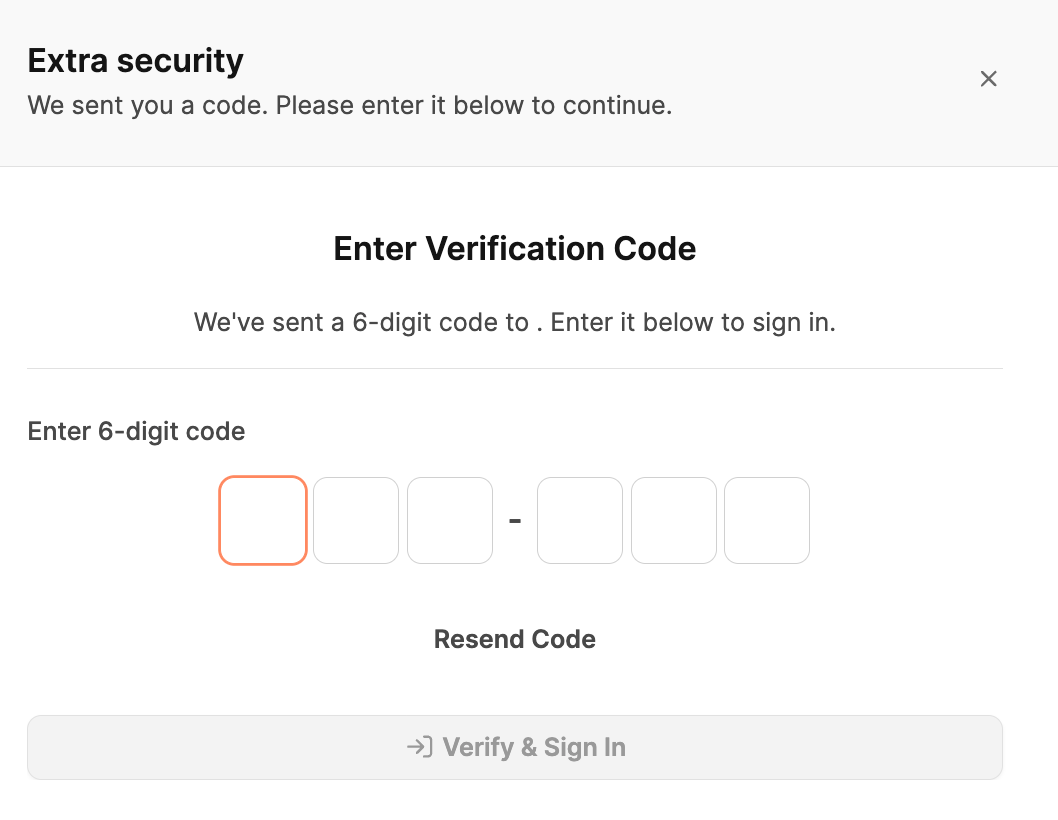Select the second code digit box

point(356,520)
